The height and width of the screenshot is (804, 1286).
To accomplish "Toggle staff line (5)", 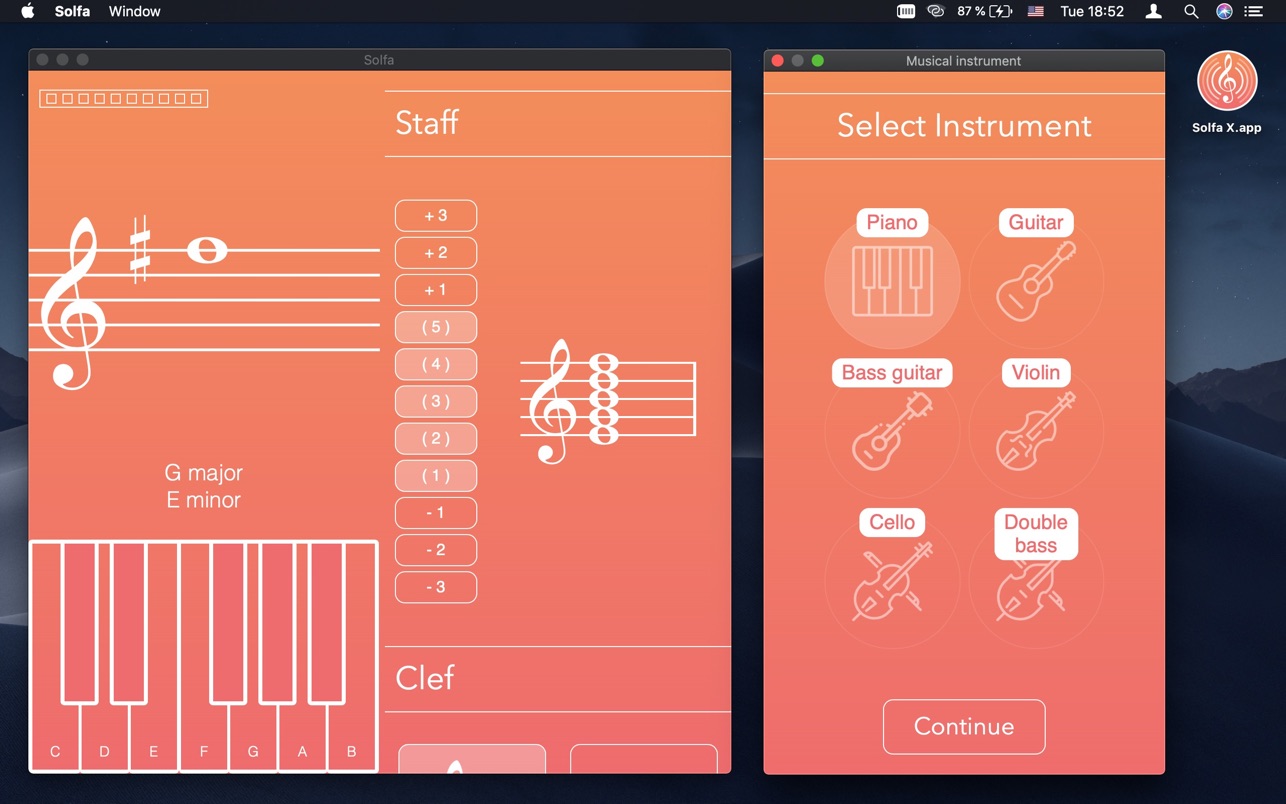I will pos(436,327).
